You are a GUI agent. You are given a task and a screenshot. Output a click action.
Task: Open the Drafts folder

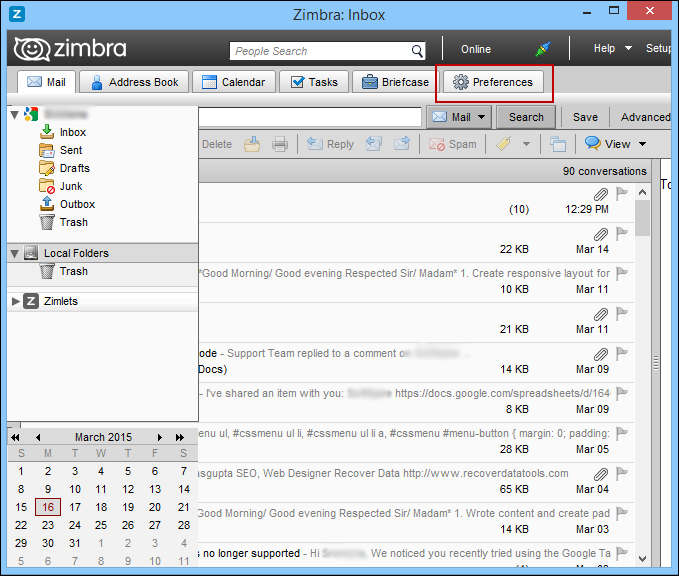coord(74,168)
